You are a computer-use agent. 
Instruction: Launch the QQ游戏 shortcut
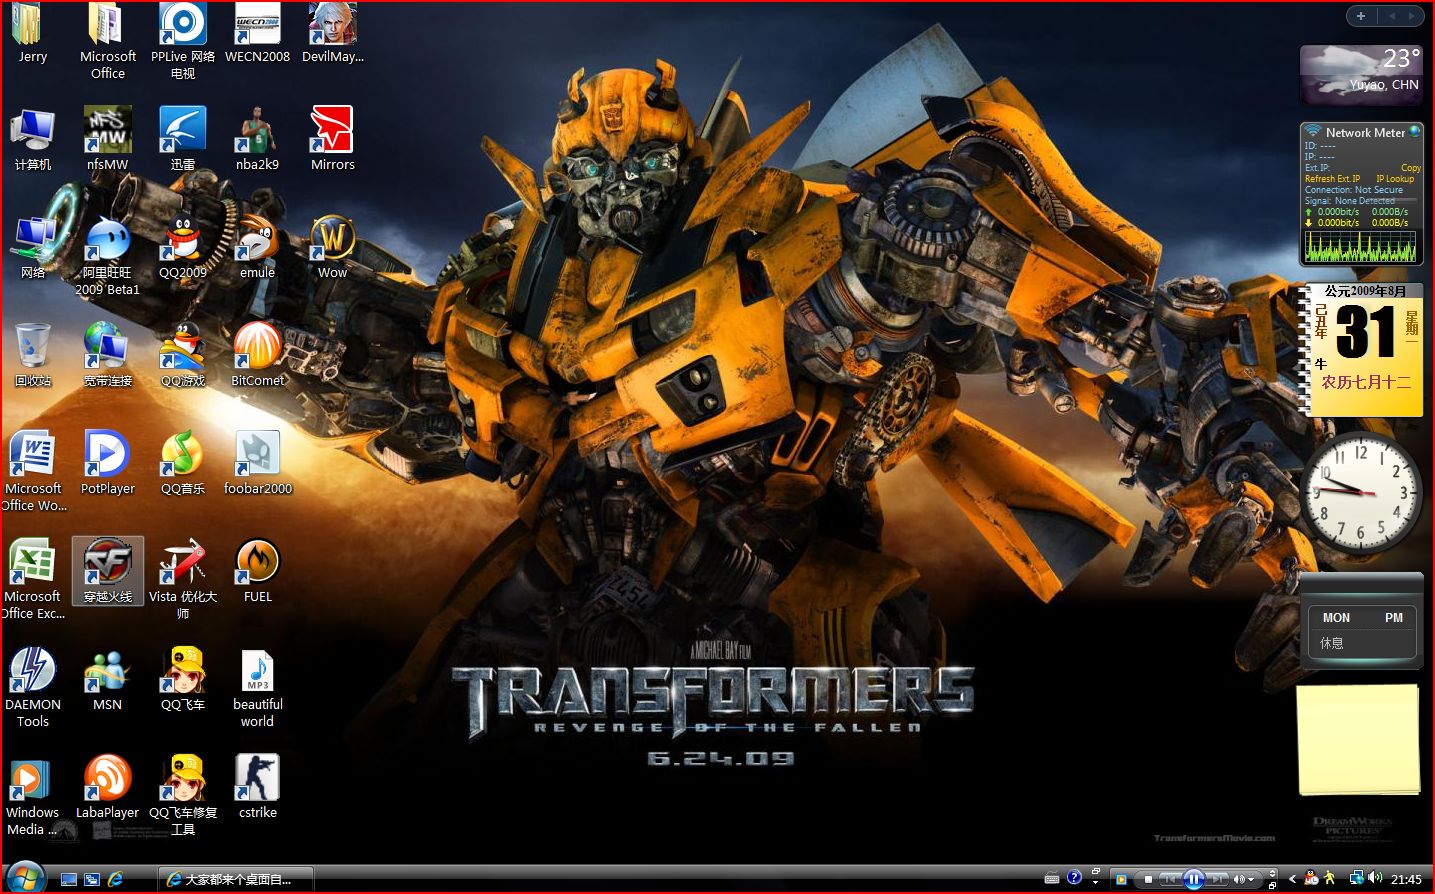click(x=183, y=355)
